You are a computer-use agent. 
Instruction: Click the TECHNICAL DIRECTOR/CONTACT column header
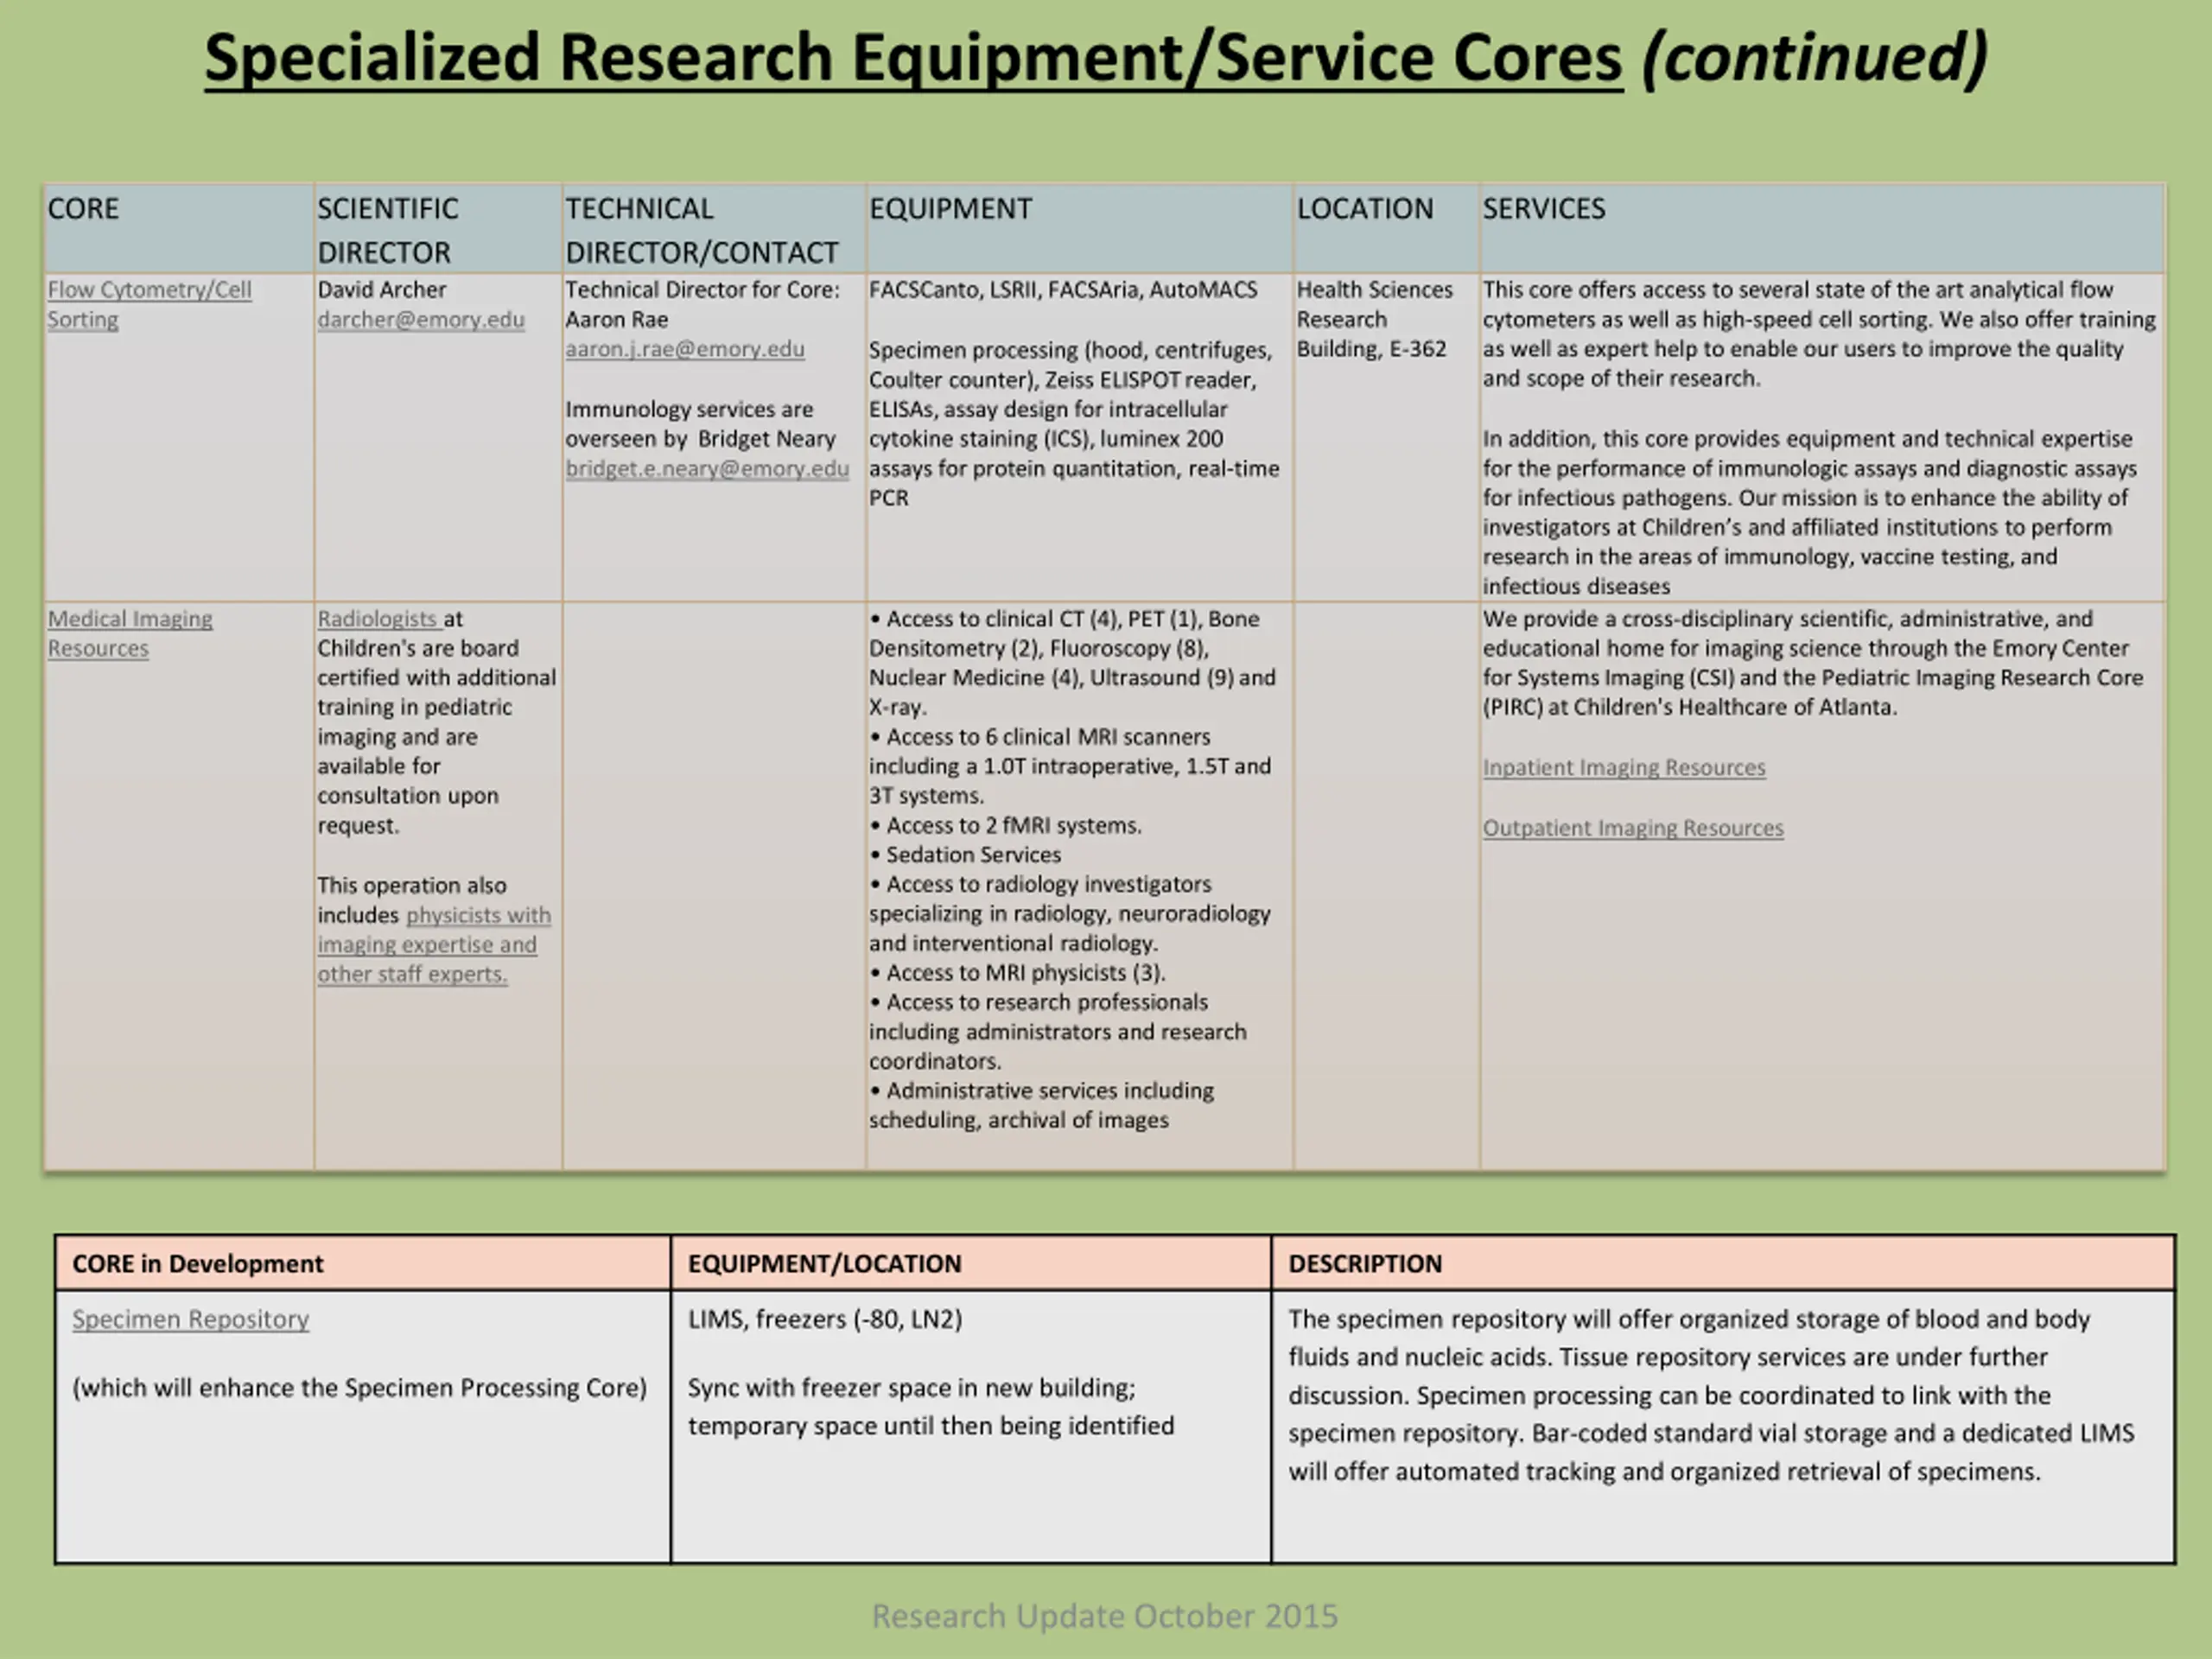point(714,228)
